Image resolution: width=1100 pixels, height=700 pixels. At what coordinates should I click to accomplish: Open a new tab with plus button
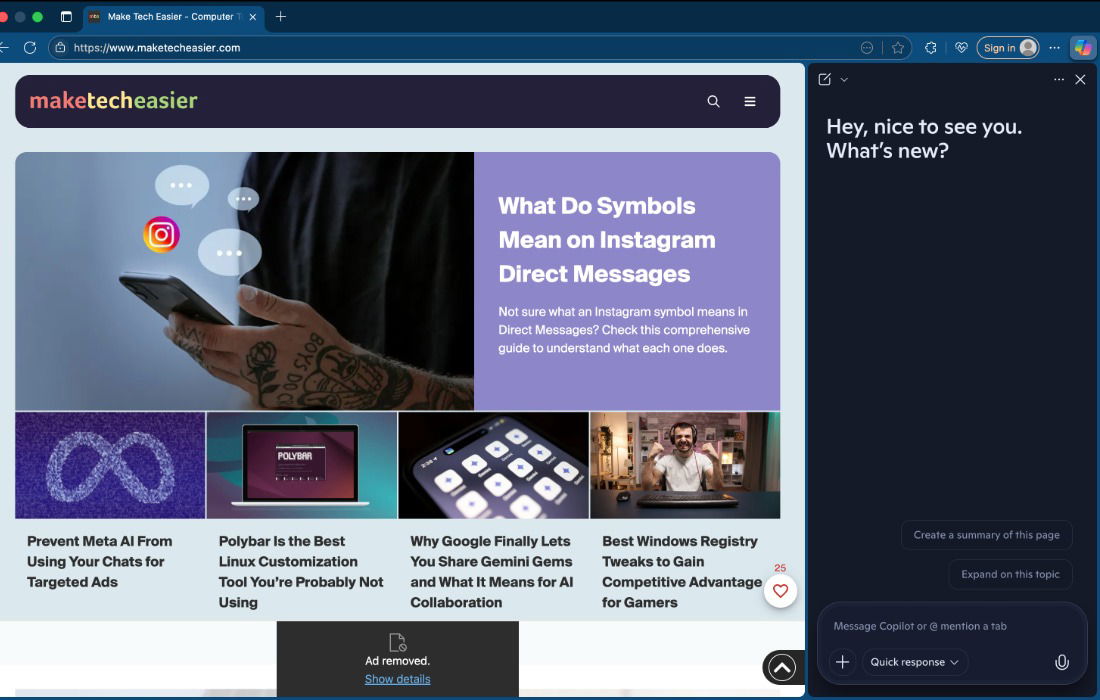[x=281, y=17]
